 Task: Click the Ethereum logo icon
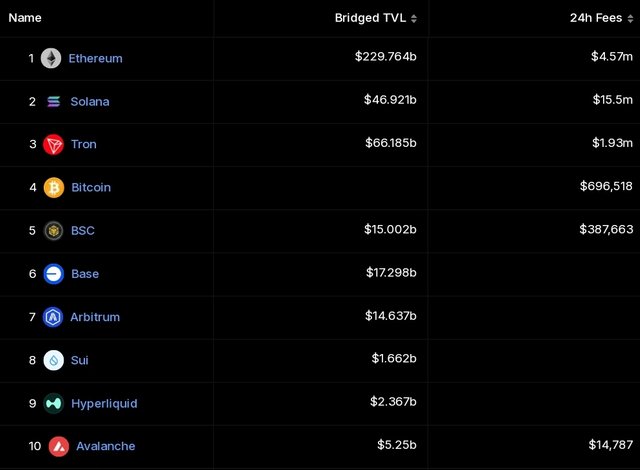pyautogui.click(x=51, y=58)
